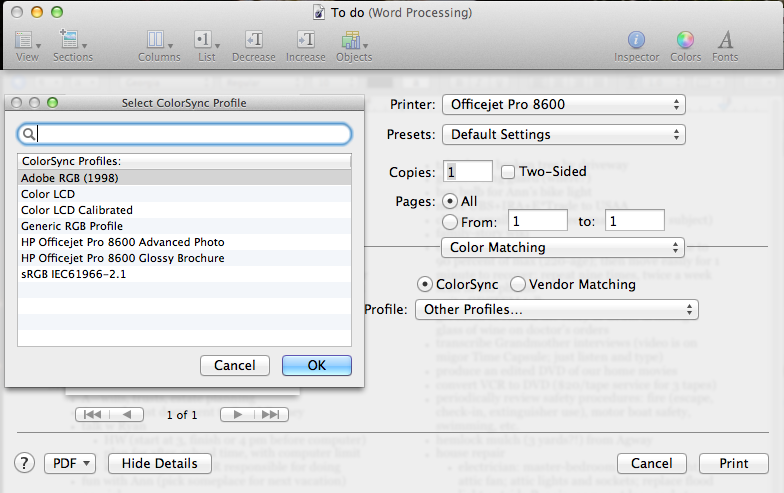The height and width of the screenshot is (493, 784).
Task: Select the Vendor Matching radio button
Action: pyautogui.click(x=519, y=284)
